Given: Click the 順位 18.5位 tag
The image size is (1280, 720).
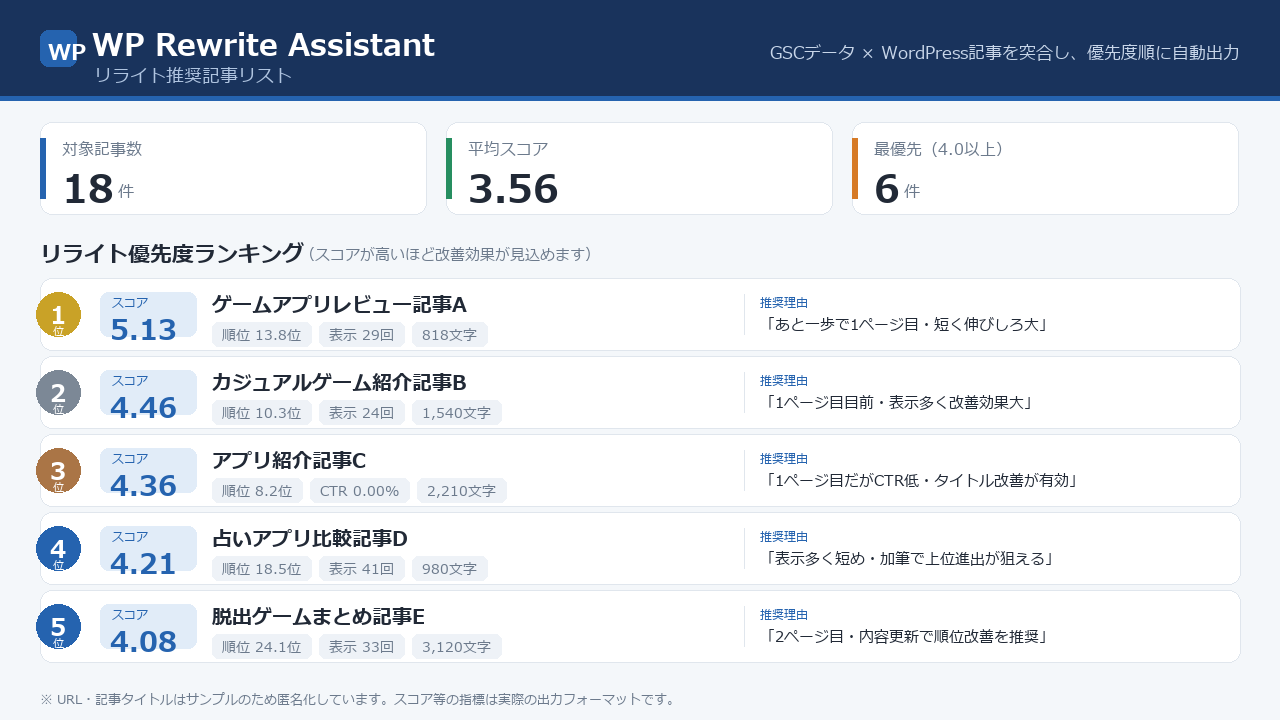Looking at the screenshot, I should coord(262,569).
